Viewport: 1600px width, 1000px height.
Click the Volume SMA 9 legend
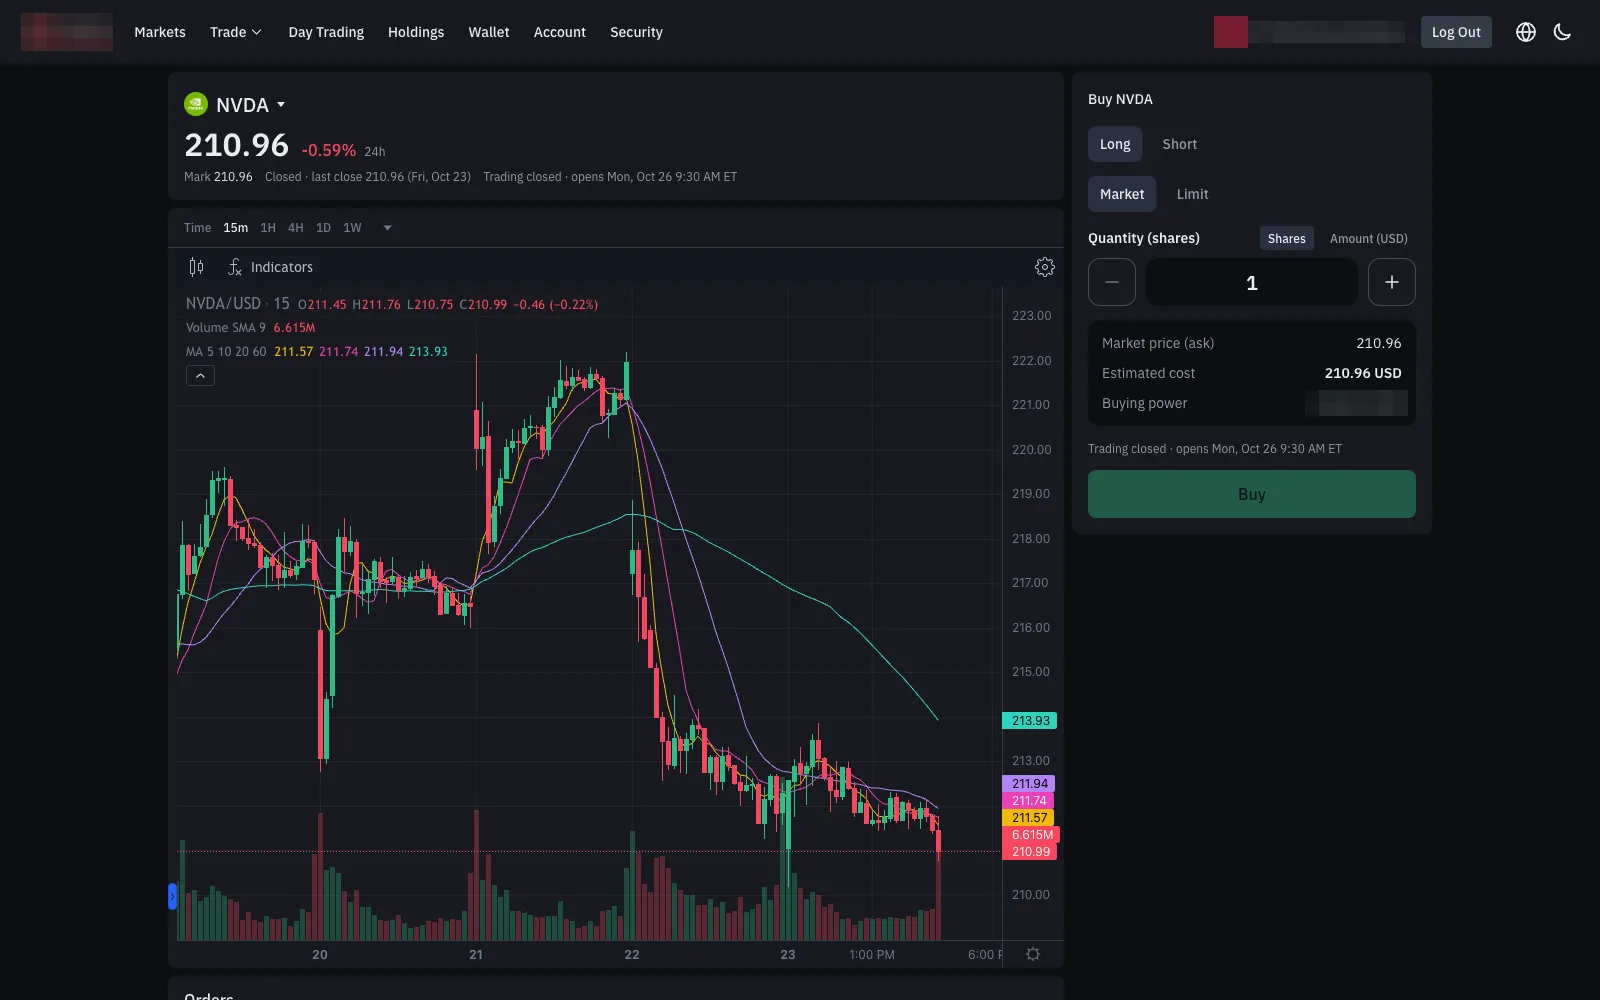226,328
